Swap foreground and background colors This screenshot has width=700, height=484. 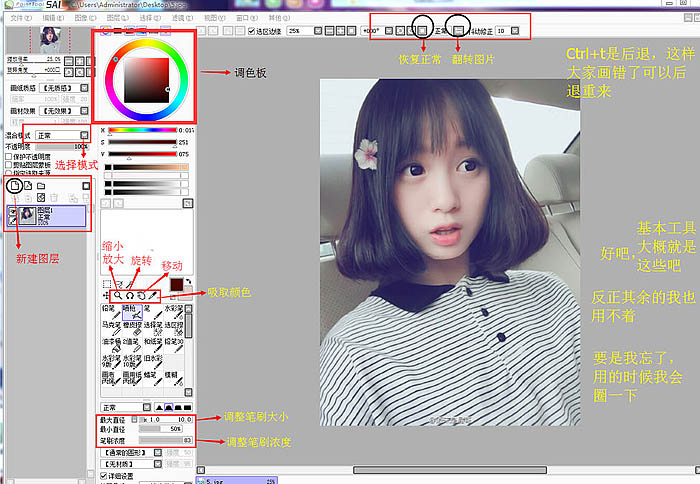(188, 282)
